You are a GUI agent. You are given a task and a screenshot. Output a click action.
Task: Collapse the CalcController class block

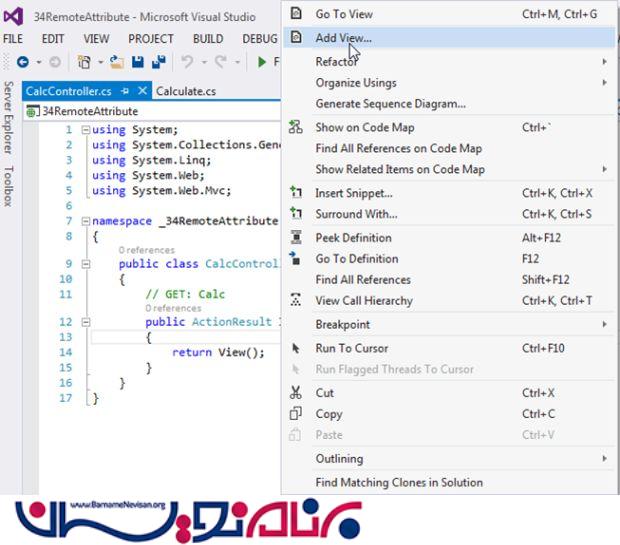[x=86, y=264]
